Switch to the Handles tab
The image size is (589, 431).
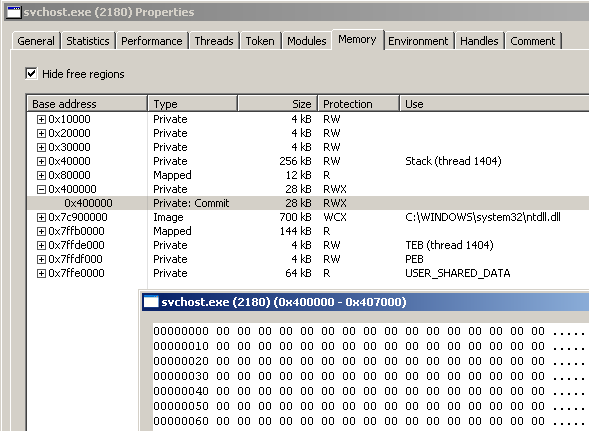pyautogui.click(x=479, y=41)
